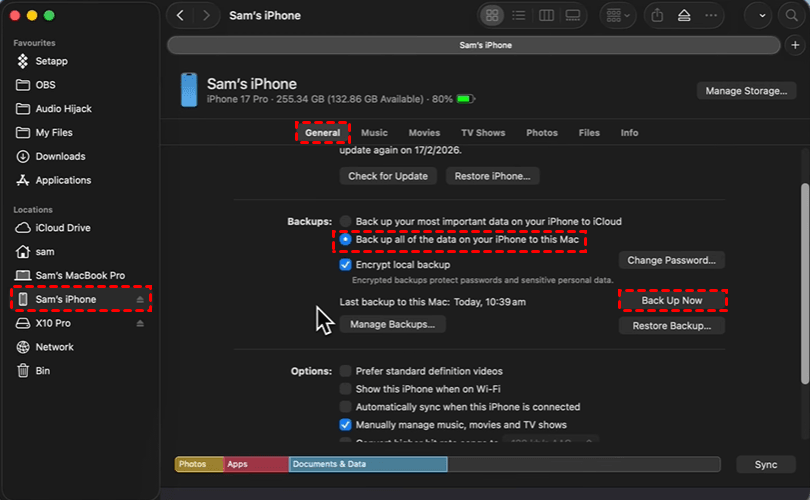Switch Finder to column view
The image size is (810, 500).
546,15
